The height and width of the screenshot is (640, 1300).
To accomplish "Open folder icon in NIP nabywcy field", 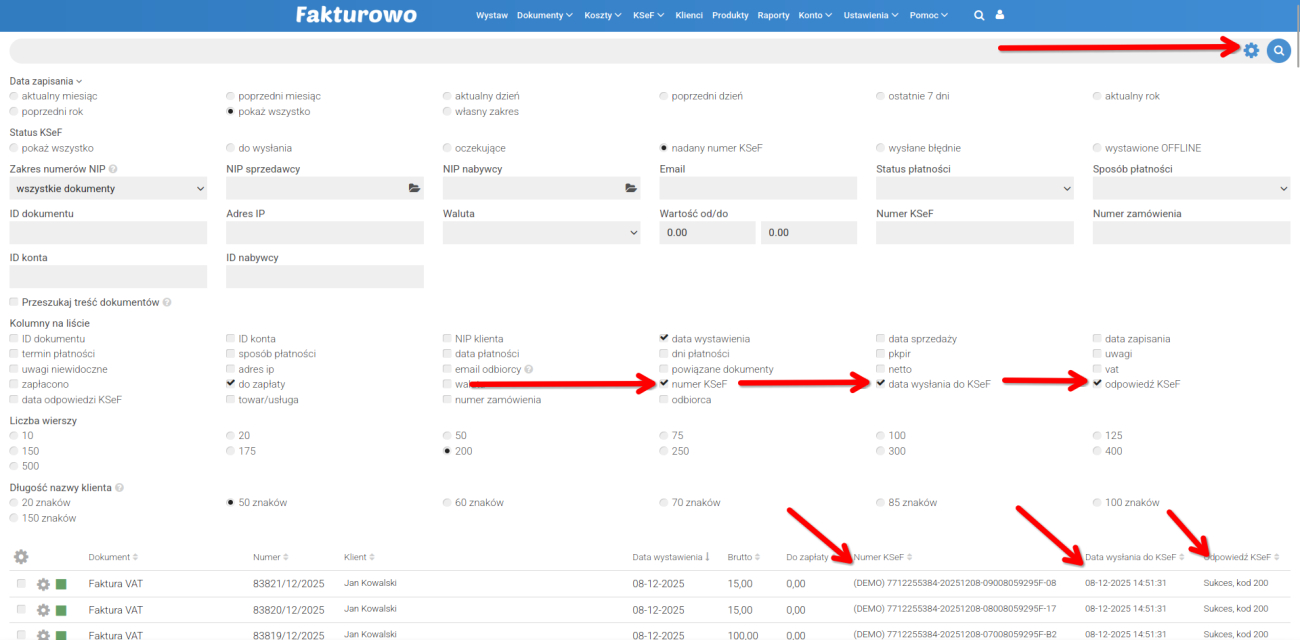I will [x=631, y=188].
